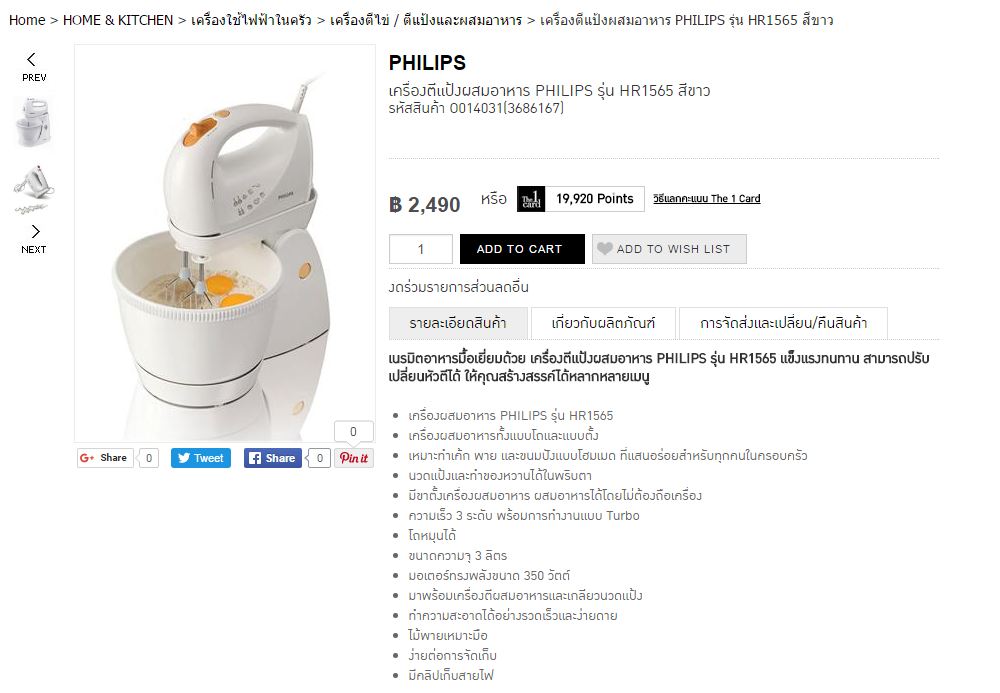The image size is (1000, 693).
Task: Pin the product with the Pin it button
Action: click(354, 458)
